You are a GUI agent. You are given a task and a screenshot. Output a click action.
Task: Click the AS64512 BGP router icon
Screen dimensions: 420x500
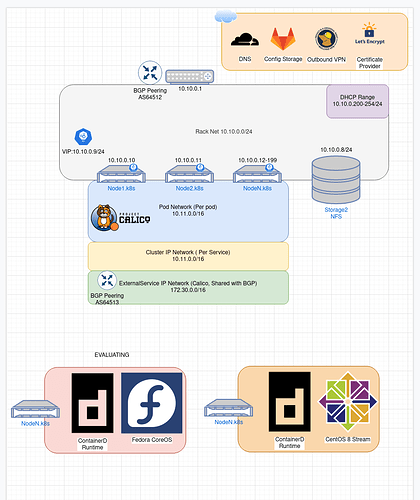150,72
